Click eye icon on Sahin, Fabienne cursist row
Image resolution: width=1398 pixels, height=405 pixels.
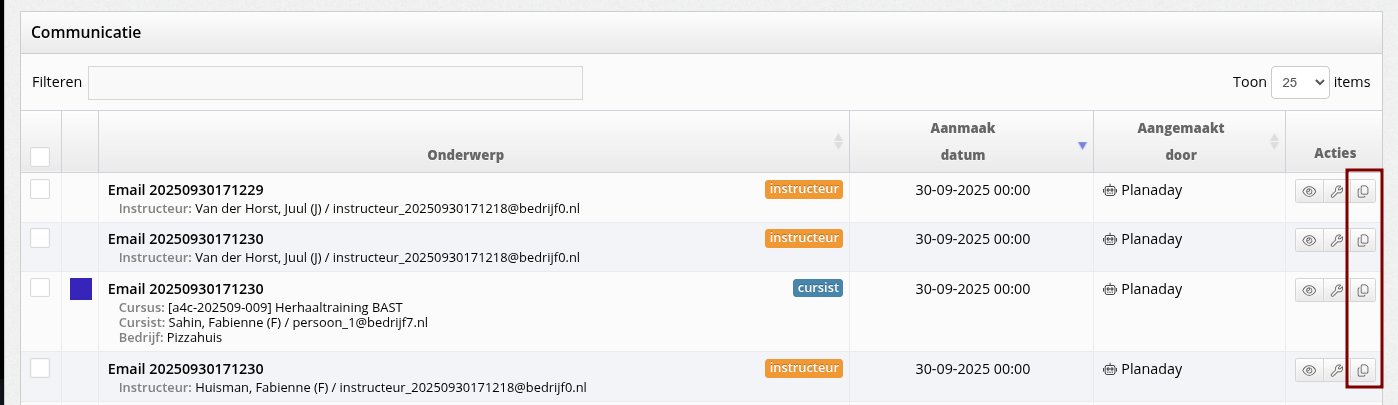pos(1309,291)
